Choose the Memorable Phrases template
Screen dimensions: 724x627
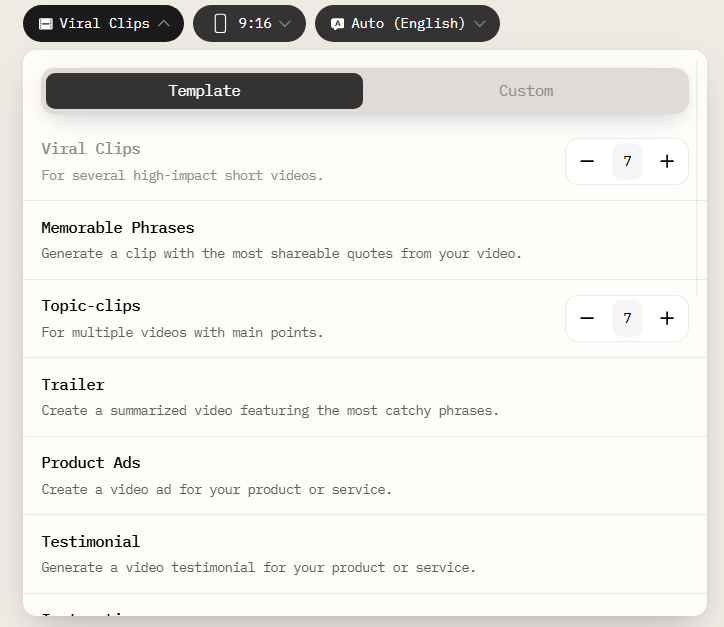point(118,228)
